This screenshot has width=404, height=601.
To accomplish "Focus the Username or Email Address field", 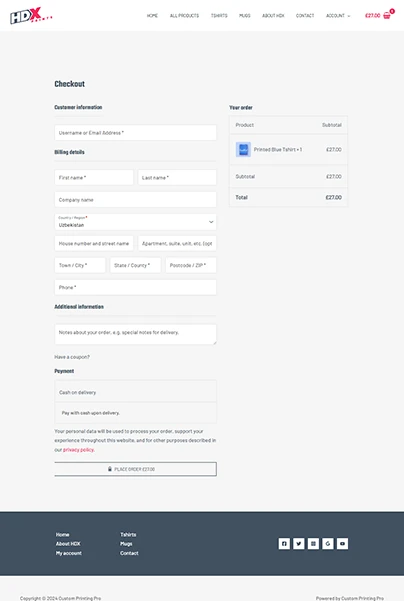I will (135, 133).
